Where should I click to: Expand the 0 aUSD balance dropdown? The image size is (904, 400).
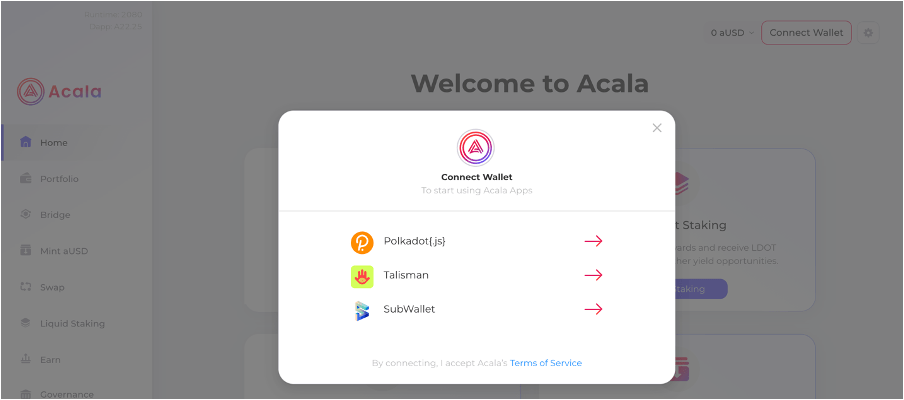(732, 33)
